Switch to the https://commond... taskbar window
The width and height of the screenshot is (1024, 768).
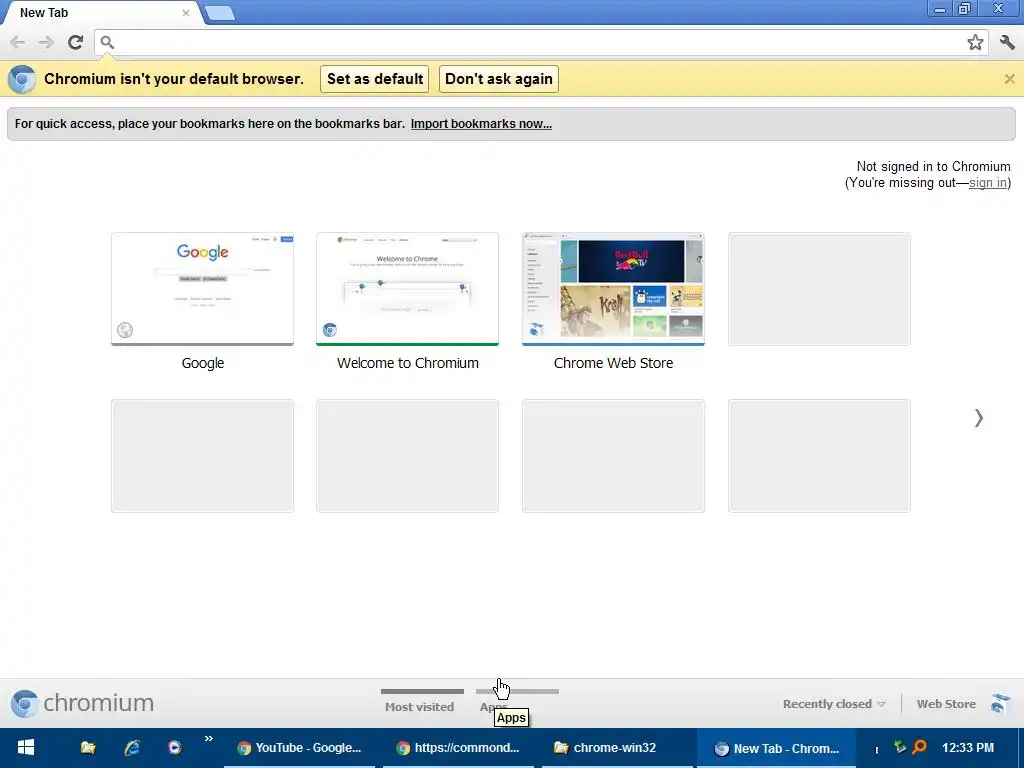(x=458, y=748)
